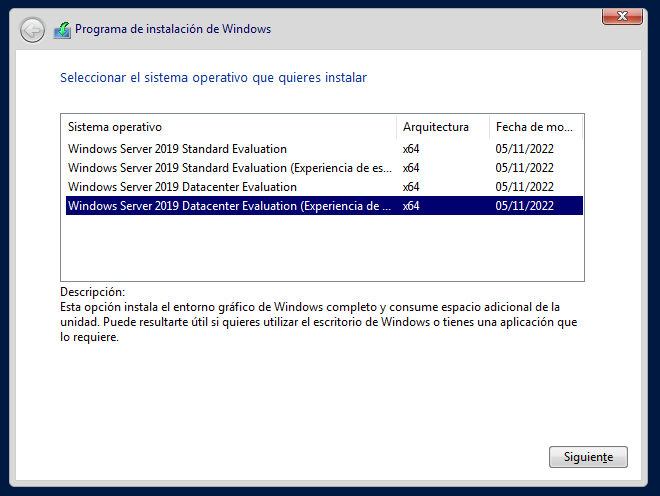Click the date in the Standard Evaluation row
The image size is (660, 496).
click(524, 149)
